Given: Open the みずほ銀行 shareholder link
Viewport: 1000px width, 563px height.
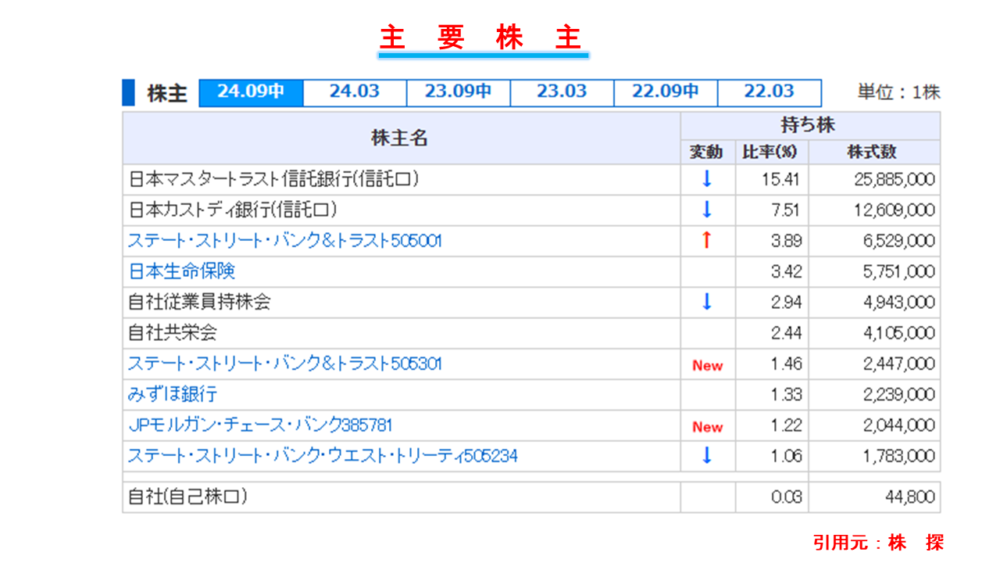Looking at the screenshot, I should click(x=173, y=395).
